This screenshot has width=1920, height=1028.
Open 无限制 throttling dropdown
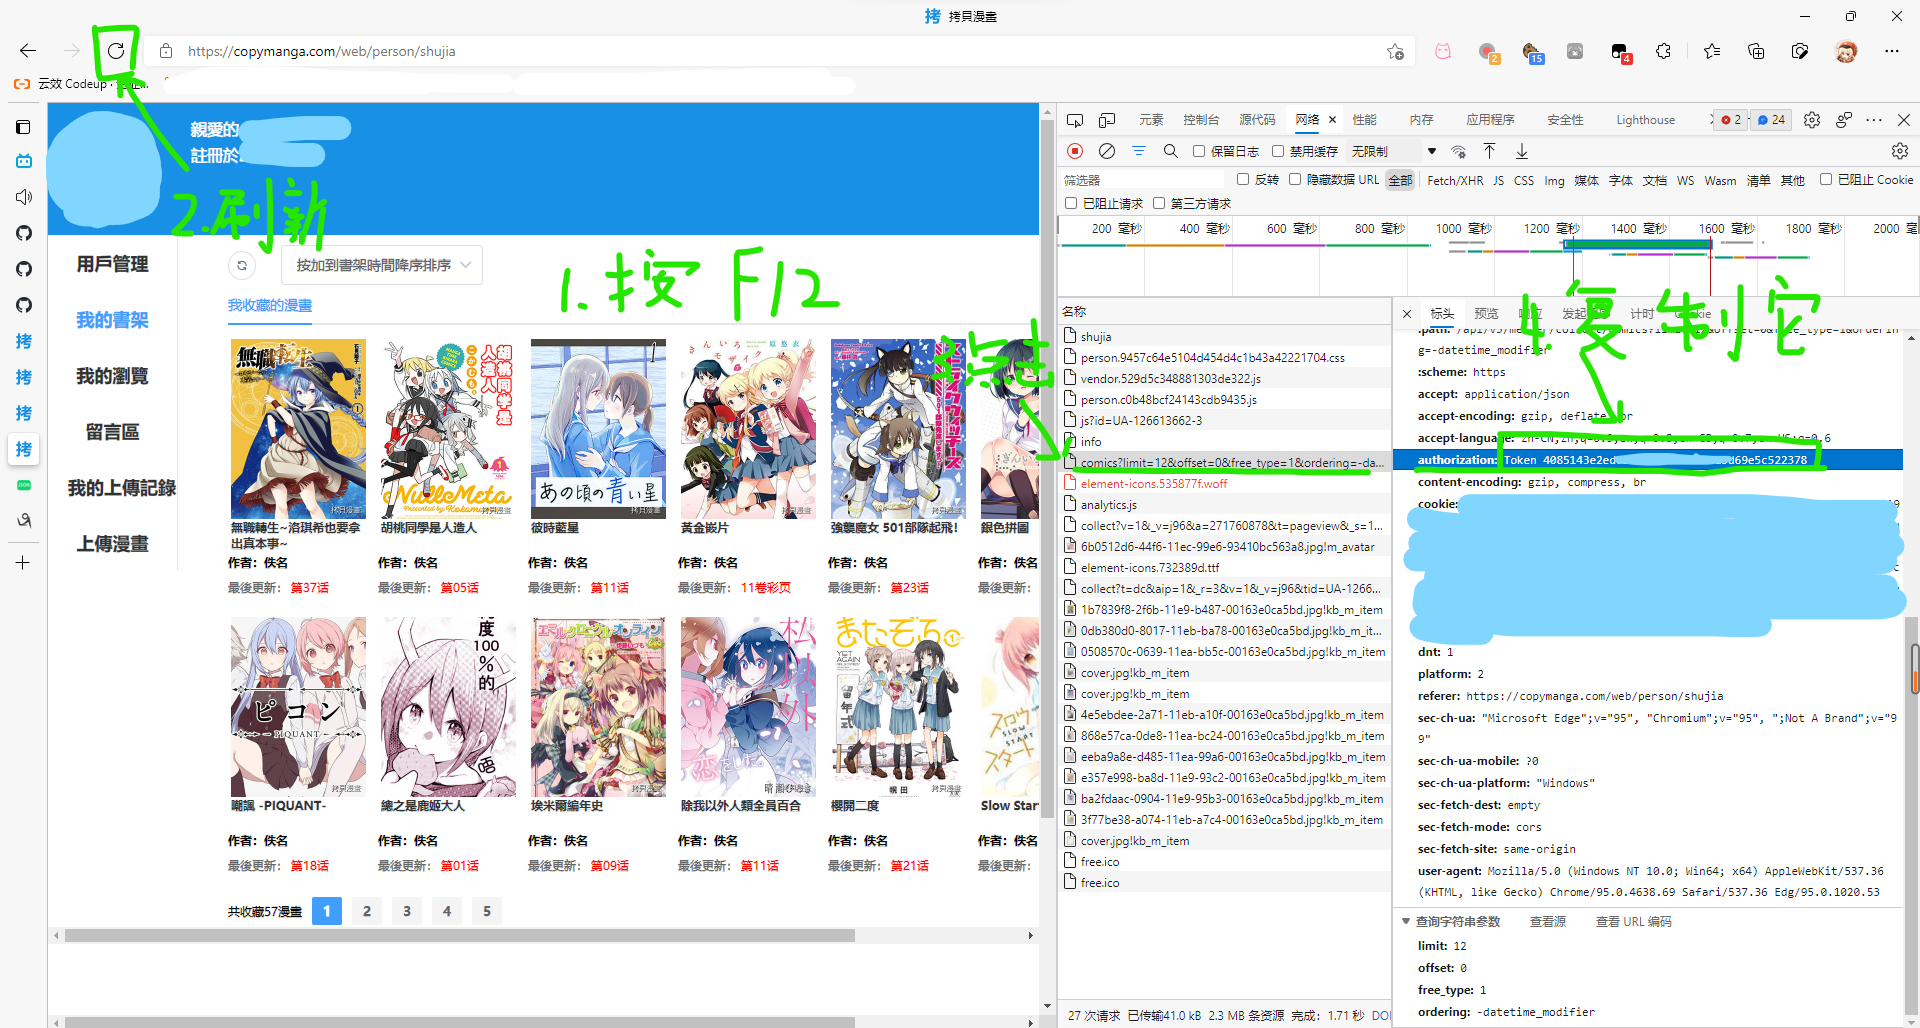point(1393,151)
